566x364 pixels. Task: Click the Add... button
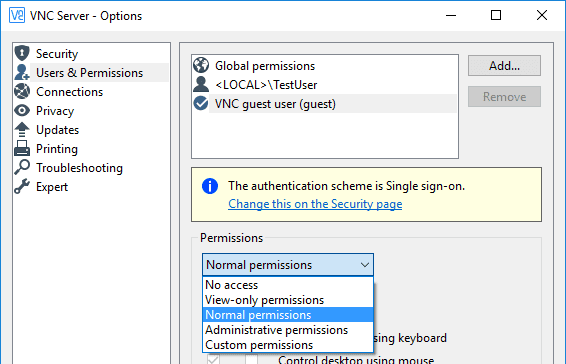coord(504,66)
